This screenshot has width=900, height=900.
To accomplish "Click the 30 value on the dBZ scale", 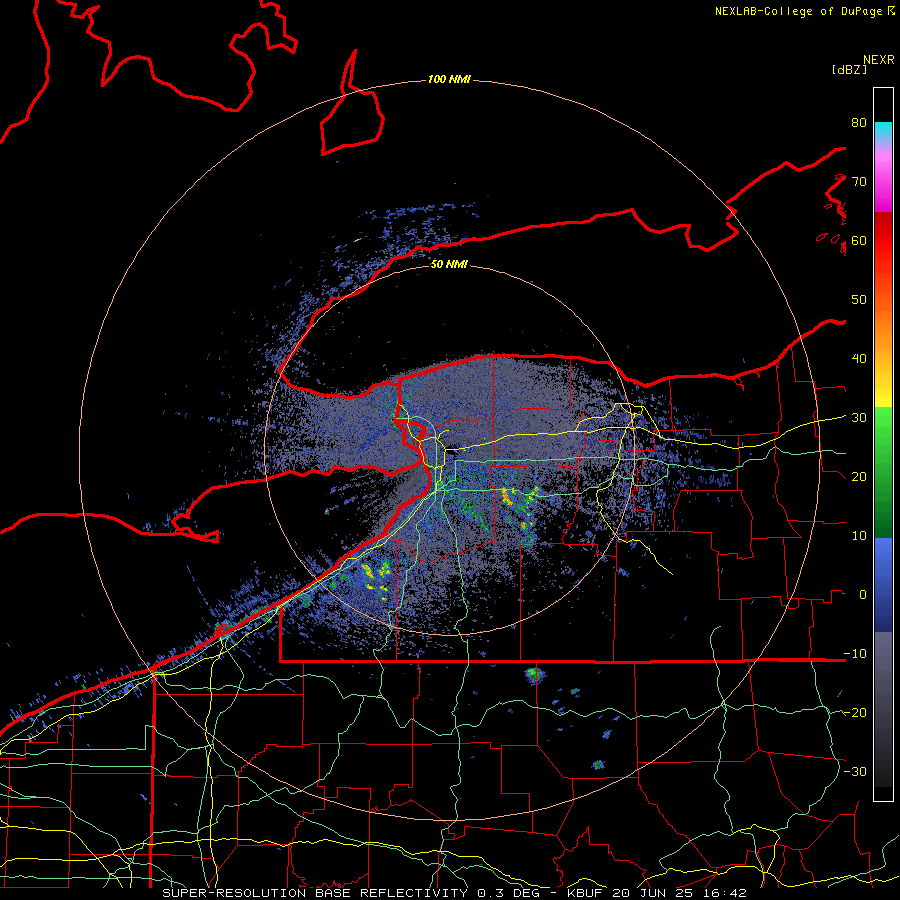I will pyautogui.click(x=859, y=418).
